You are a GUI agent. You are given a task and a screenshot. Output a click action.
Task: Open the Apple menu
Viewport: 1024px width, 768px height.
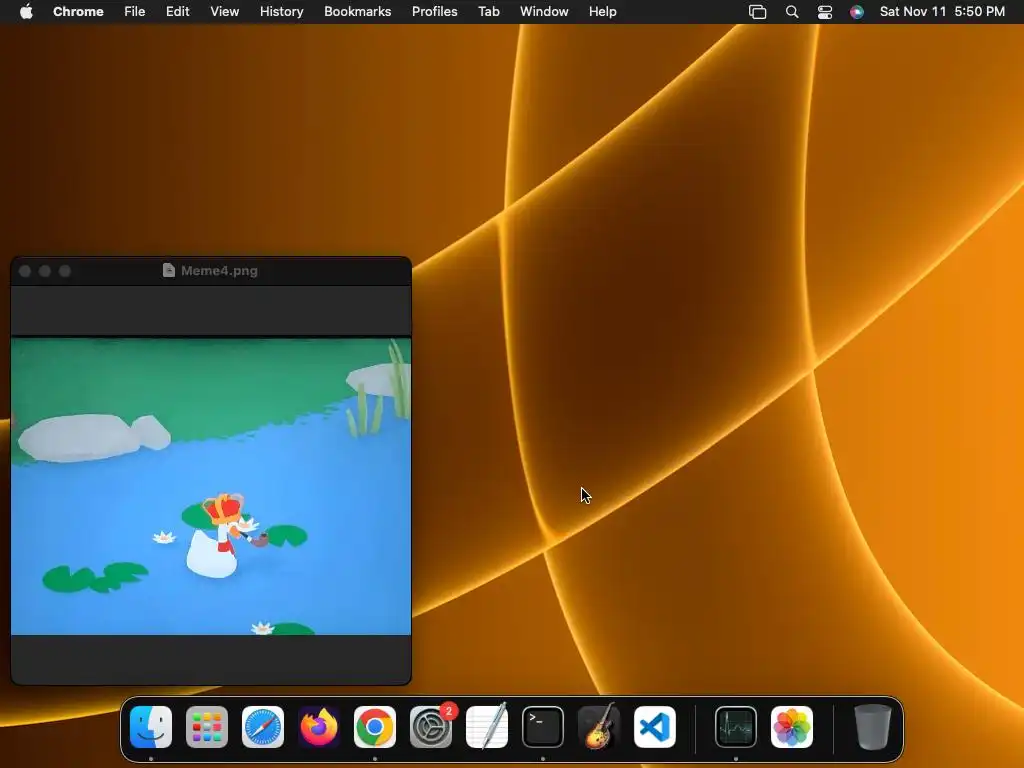[x=26, y=12]
